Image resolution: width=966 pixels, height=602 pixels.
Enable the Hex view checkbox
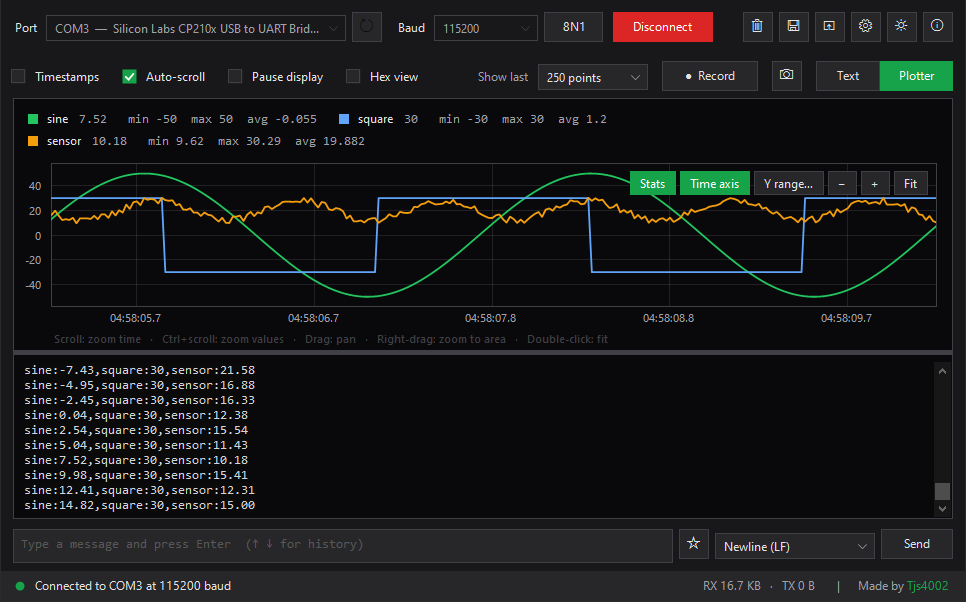point(353,76)
